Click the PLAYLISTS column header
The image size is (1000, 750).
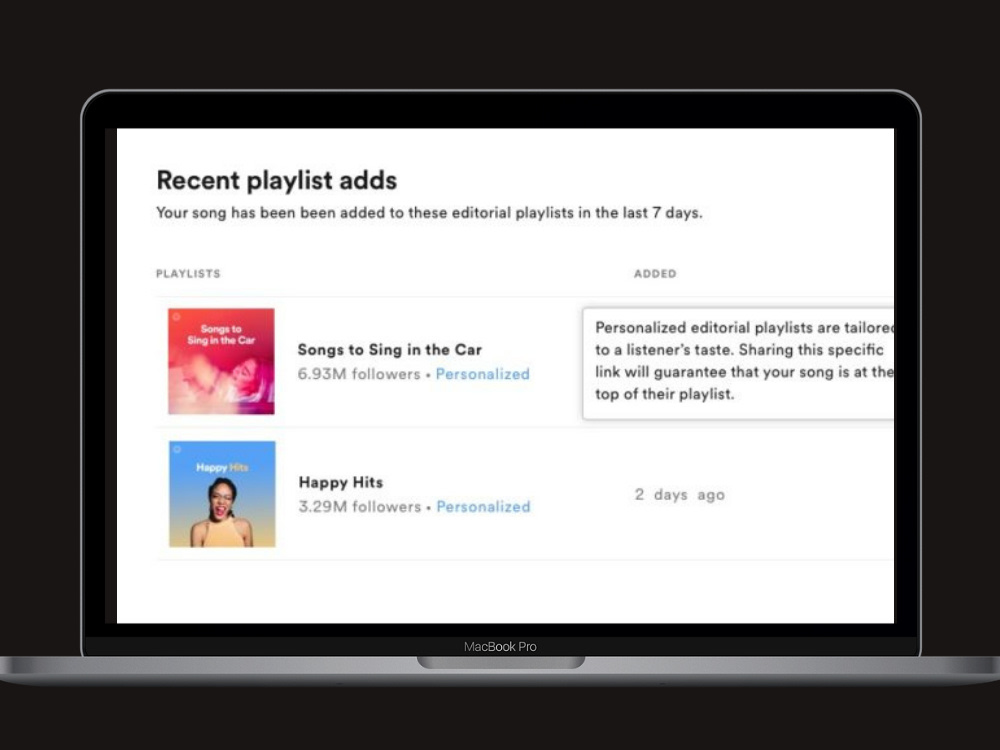coord(188,274)
